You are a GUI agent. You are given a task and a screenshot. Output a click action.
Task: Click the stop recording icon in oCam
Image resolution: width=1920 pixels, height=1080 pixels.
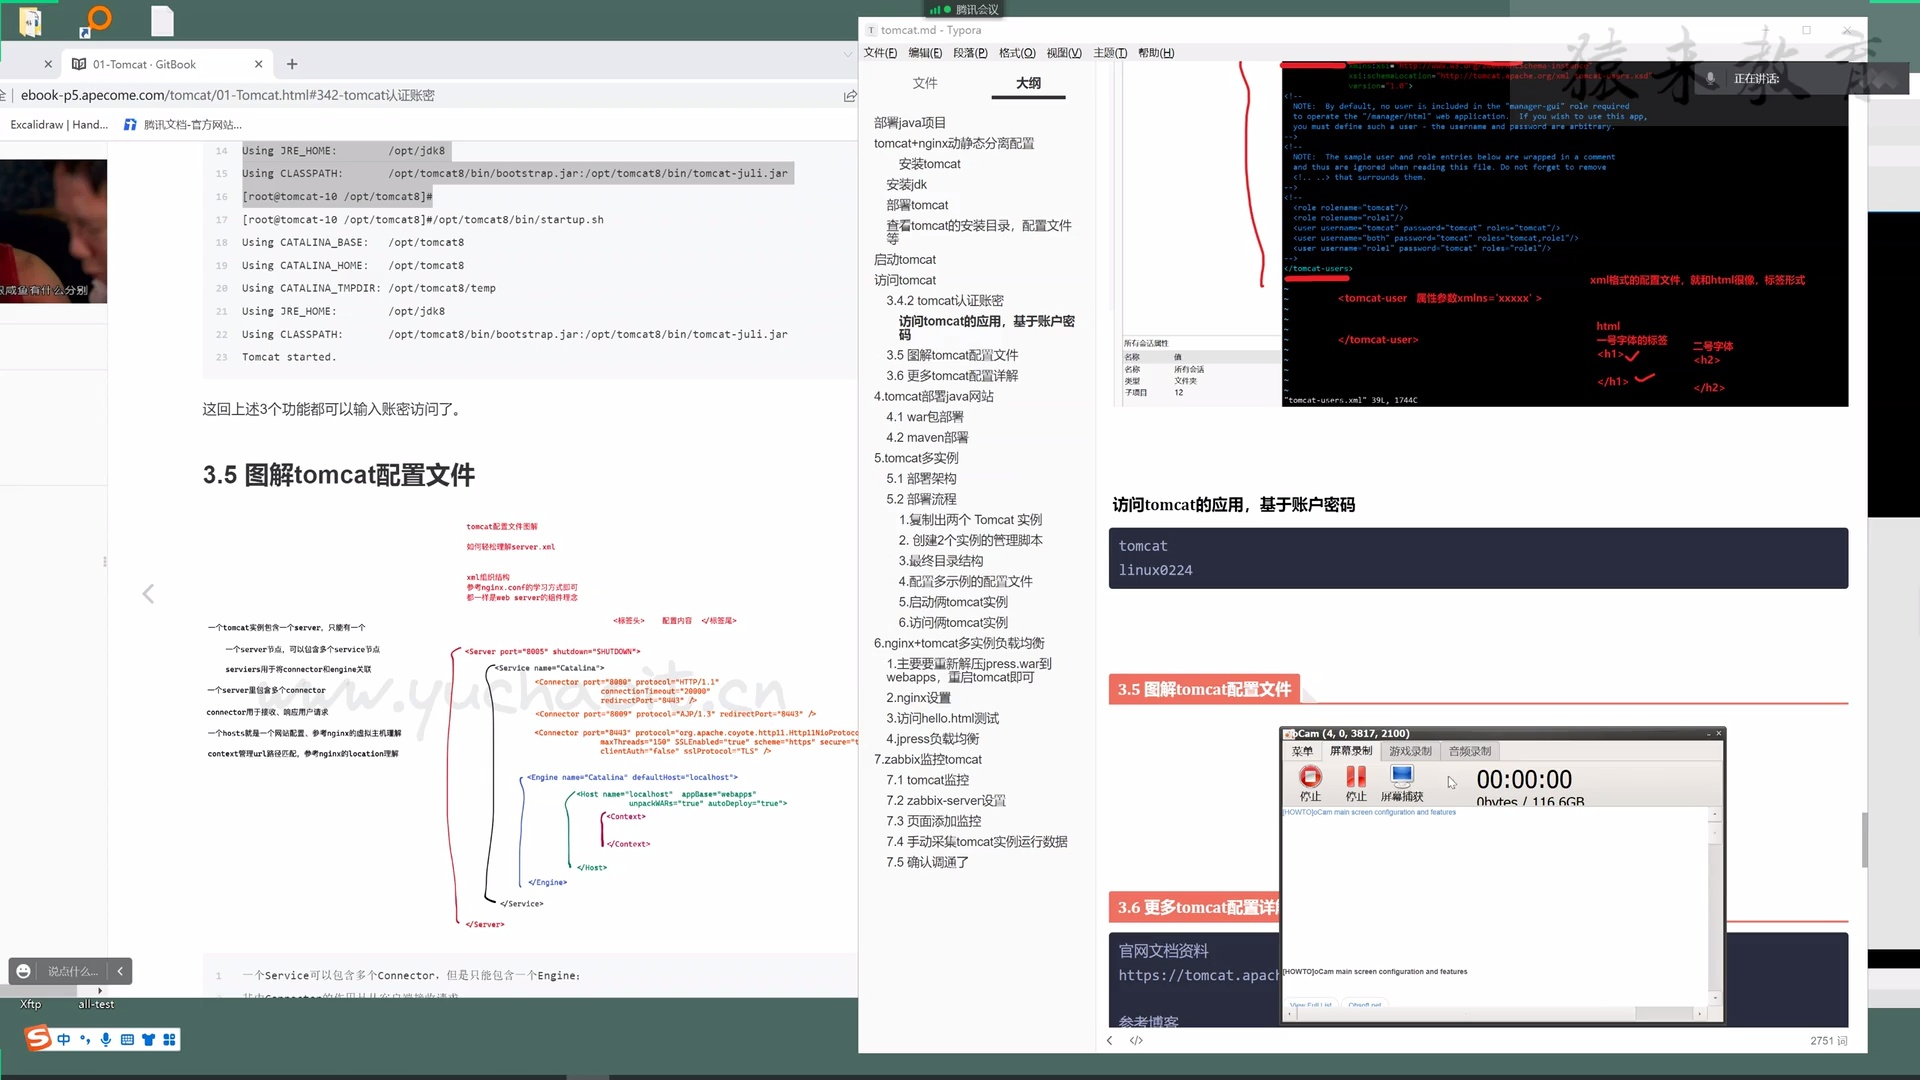click(1311, 777)
